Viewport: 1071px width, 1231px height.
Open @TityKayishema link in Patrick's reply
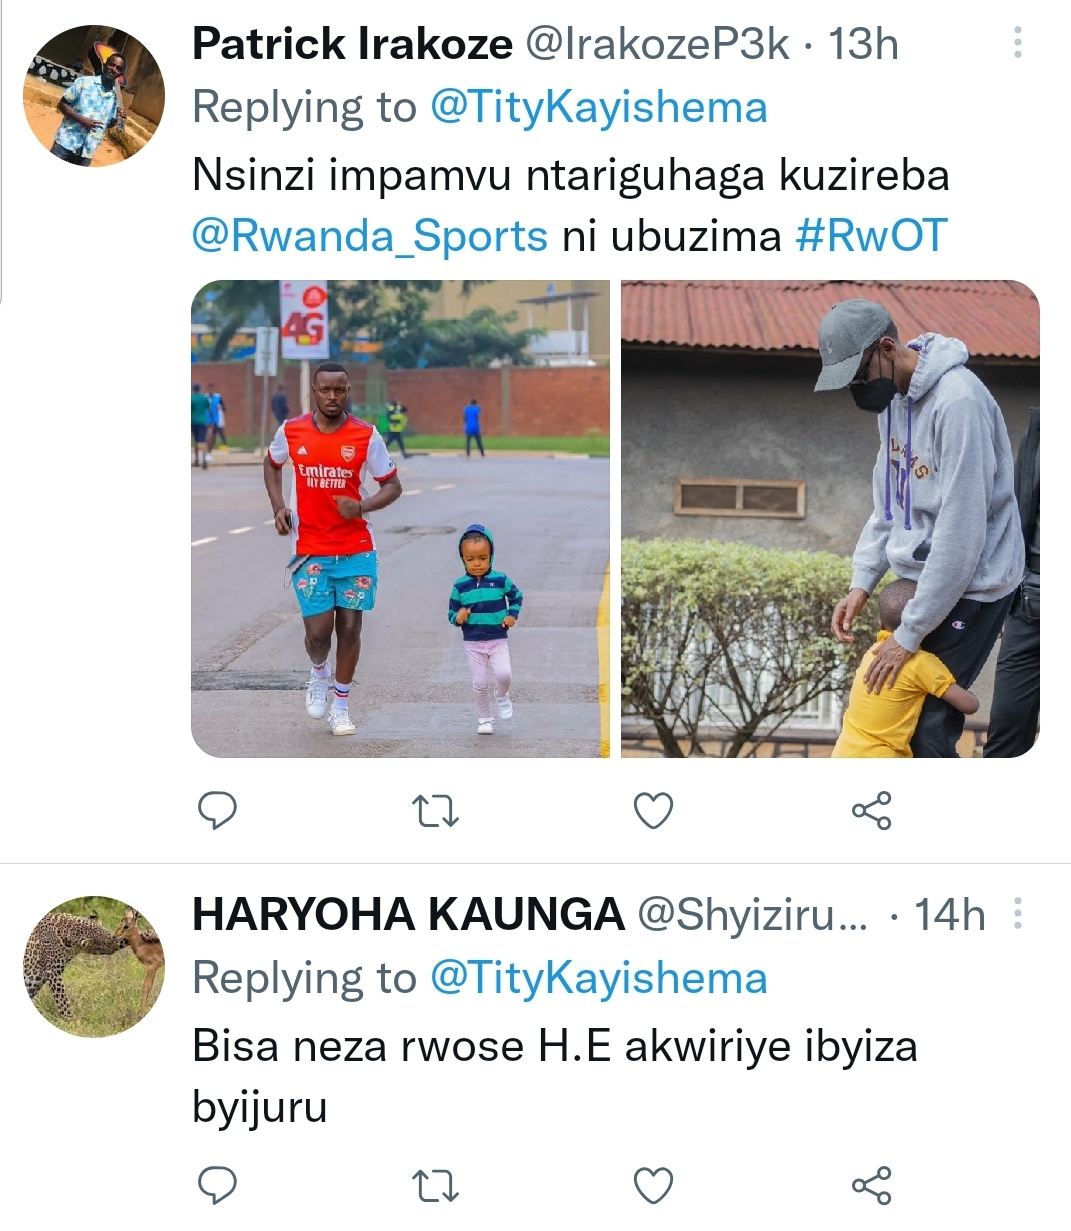(598, 107)
